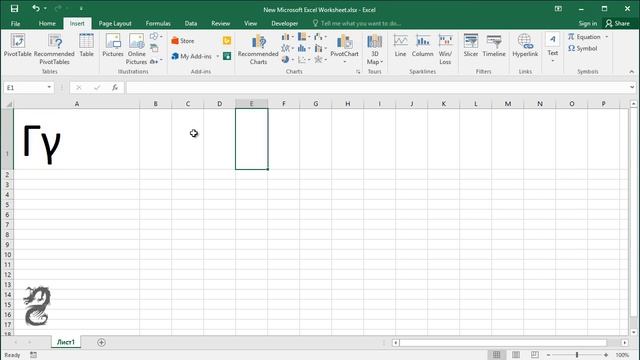This screenshot has height=360, width=640.
Task: Open the Office Store
Action: (x=182, y=41)
